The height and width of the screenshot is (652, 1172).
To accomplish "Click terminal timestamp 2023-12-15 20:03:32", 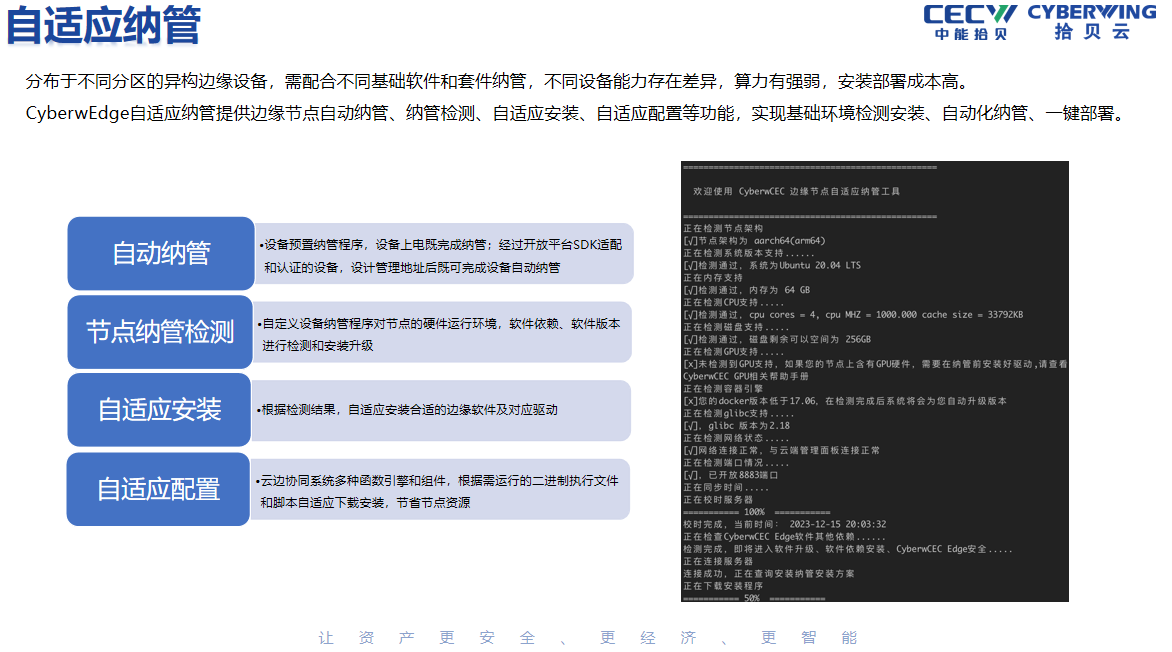I will point(837,524).
